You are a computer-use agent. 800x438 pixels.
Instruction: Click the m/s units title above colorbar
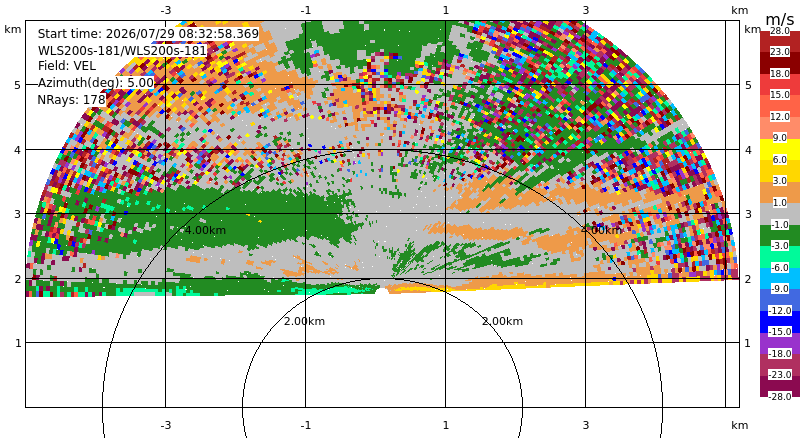(x=780, y=19)
